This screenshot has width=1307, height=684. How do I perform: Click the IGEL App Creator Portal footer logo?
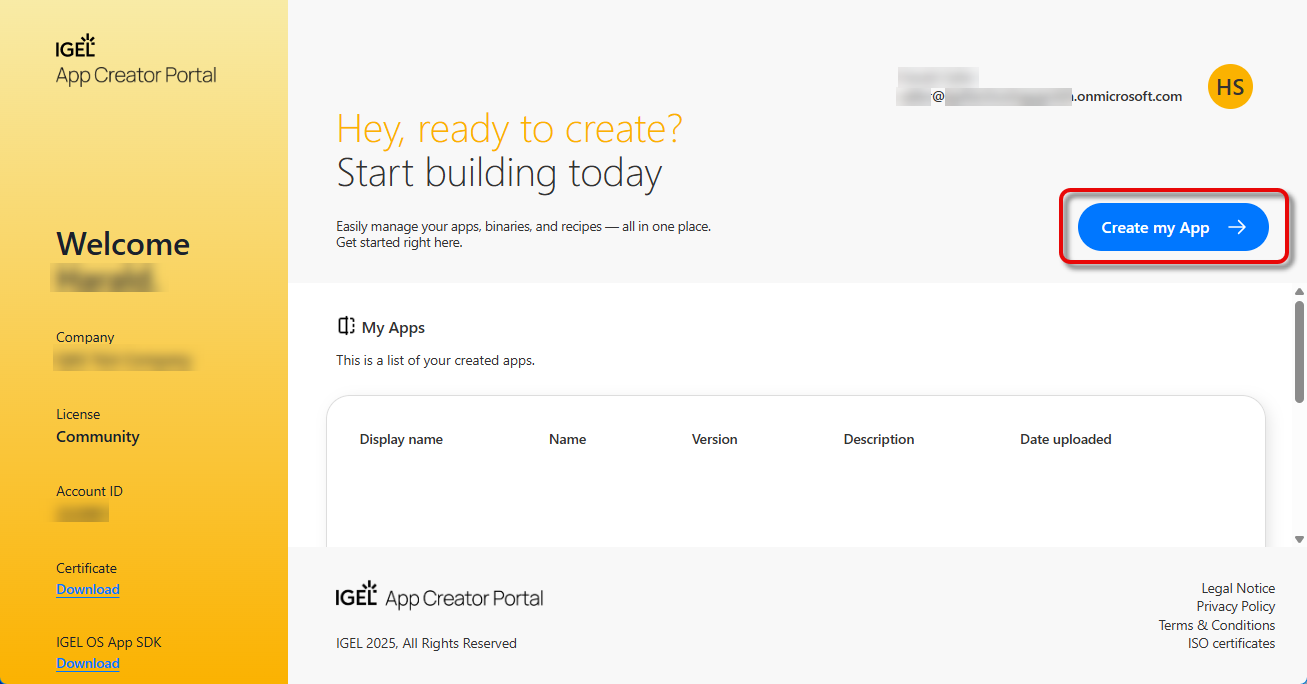[x=439, y=597]
